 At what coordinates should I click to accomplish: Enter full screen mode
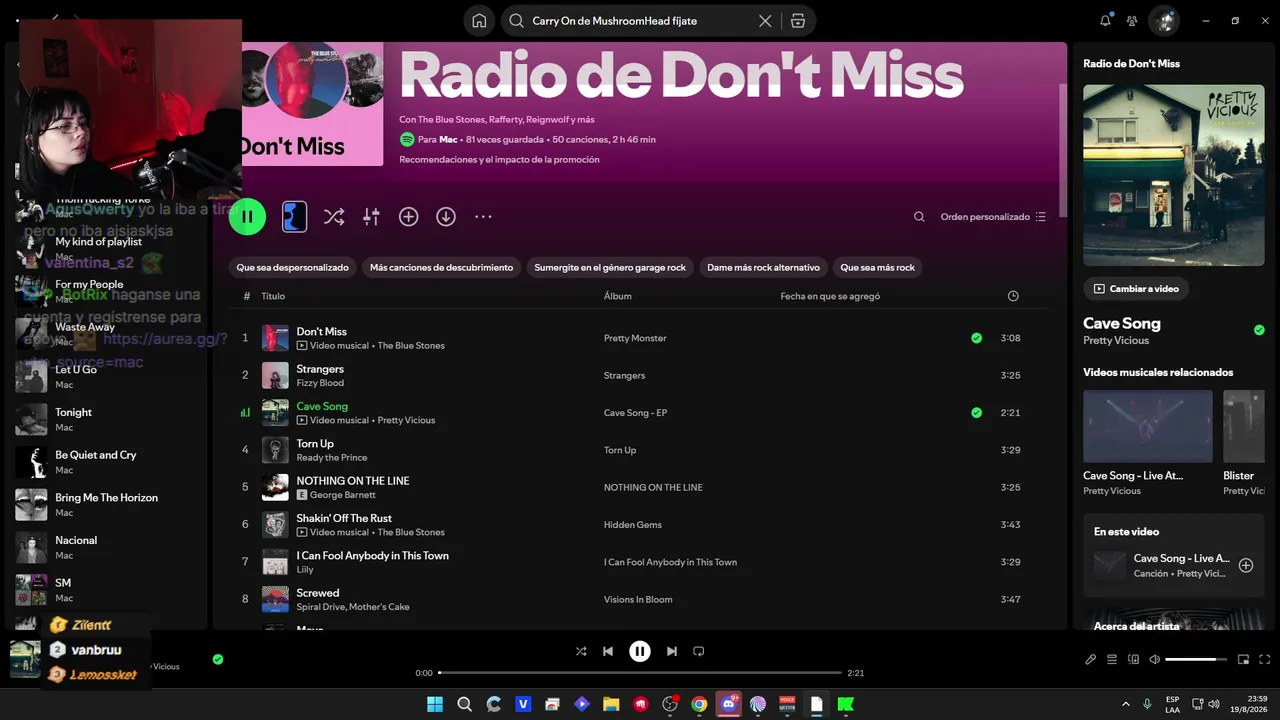pyautogui.click(x=1265, y=659)
